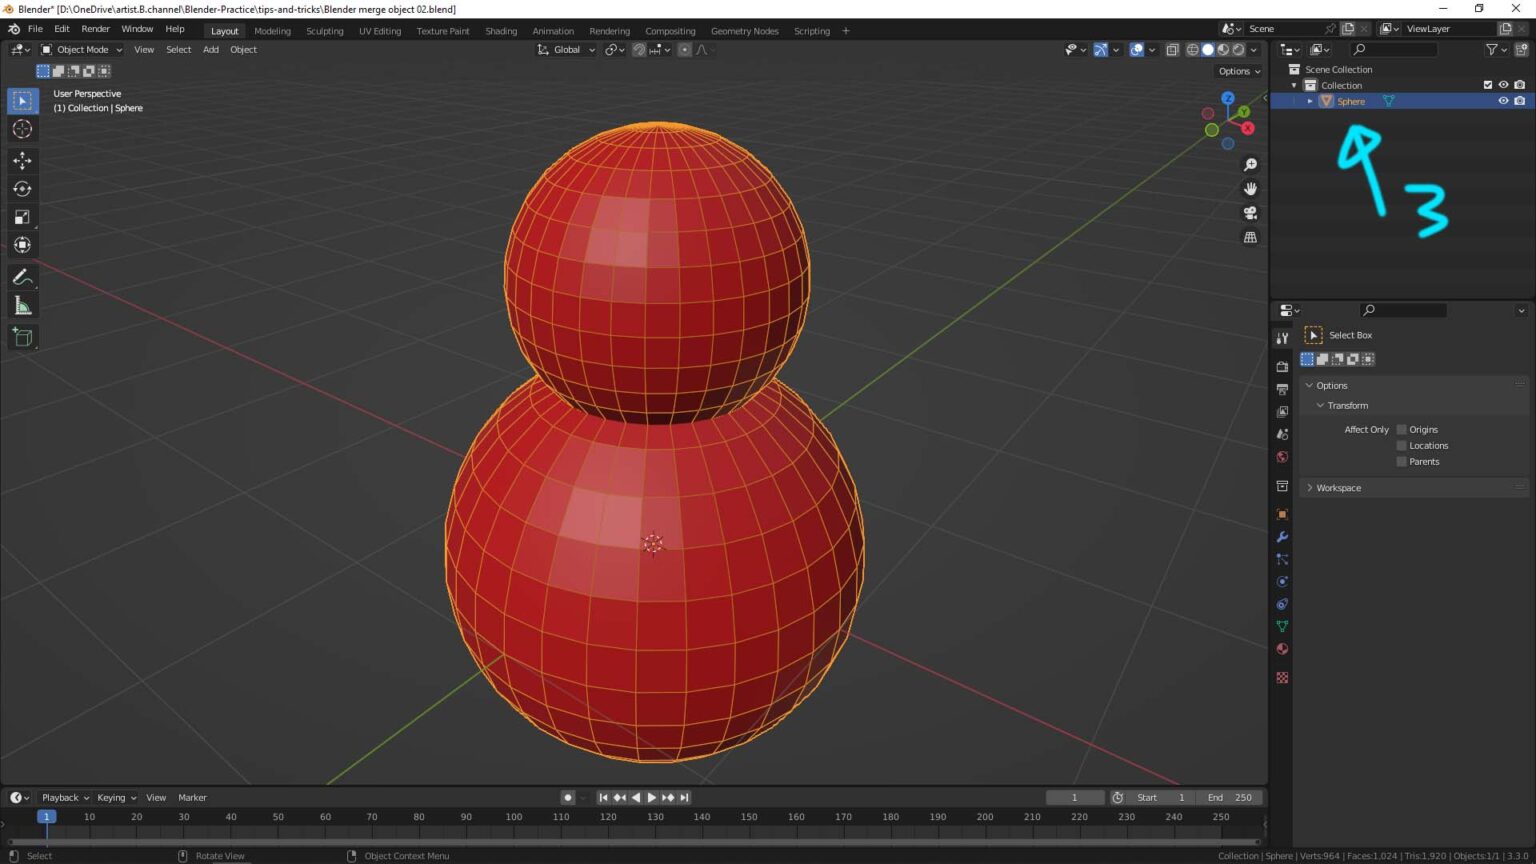Image resolution: width=1536 pixels, height=864 pixels.
Task: Open the timeline Marker menu
Action: 192,797
